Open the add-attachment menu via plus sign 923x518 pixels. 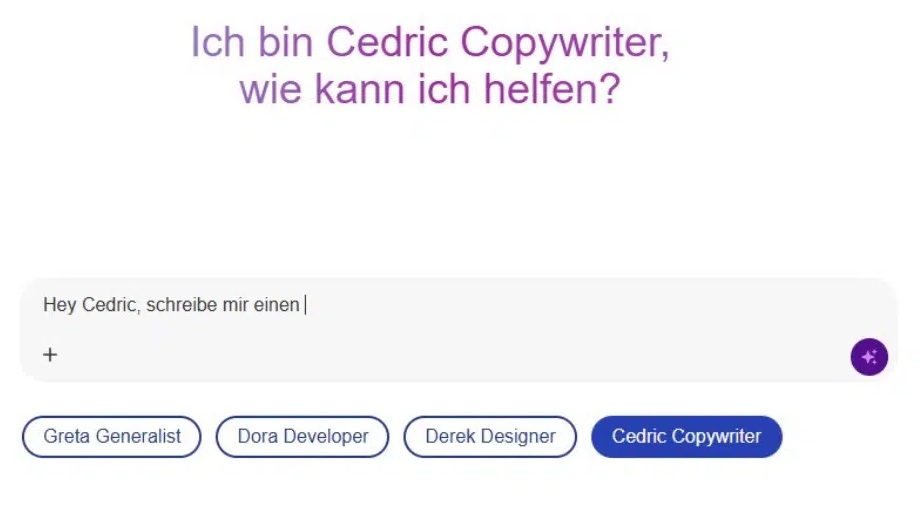[x=50, y=354]
